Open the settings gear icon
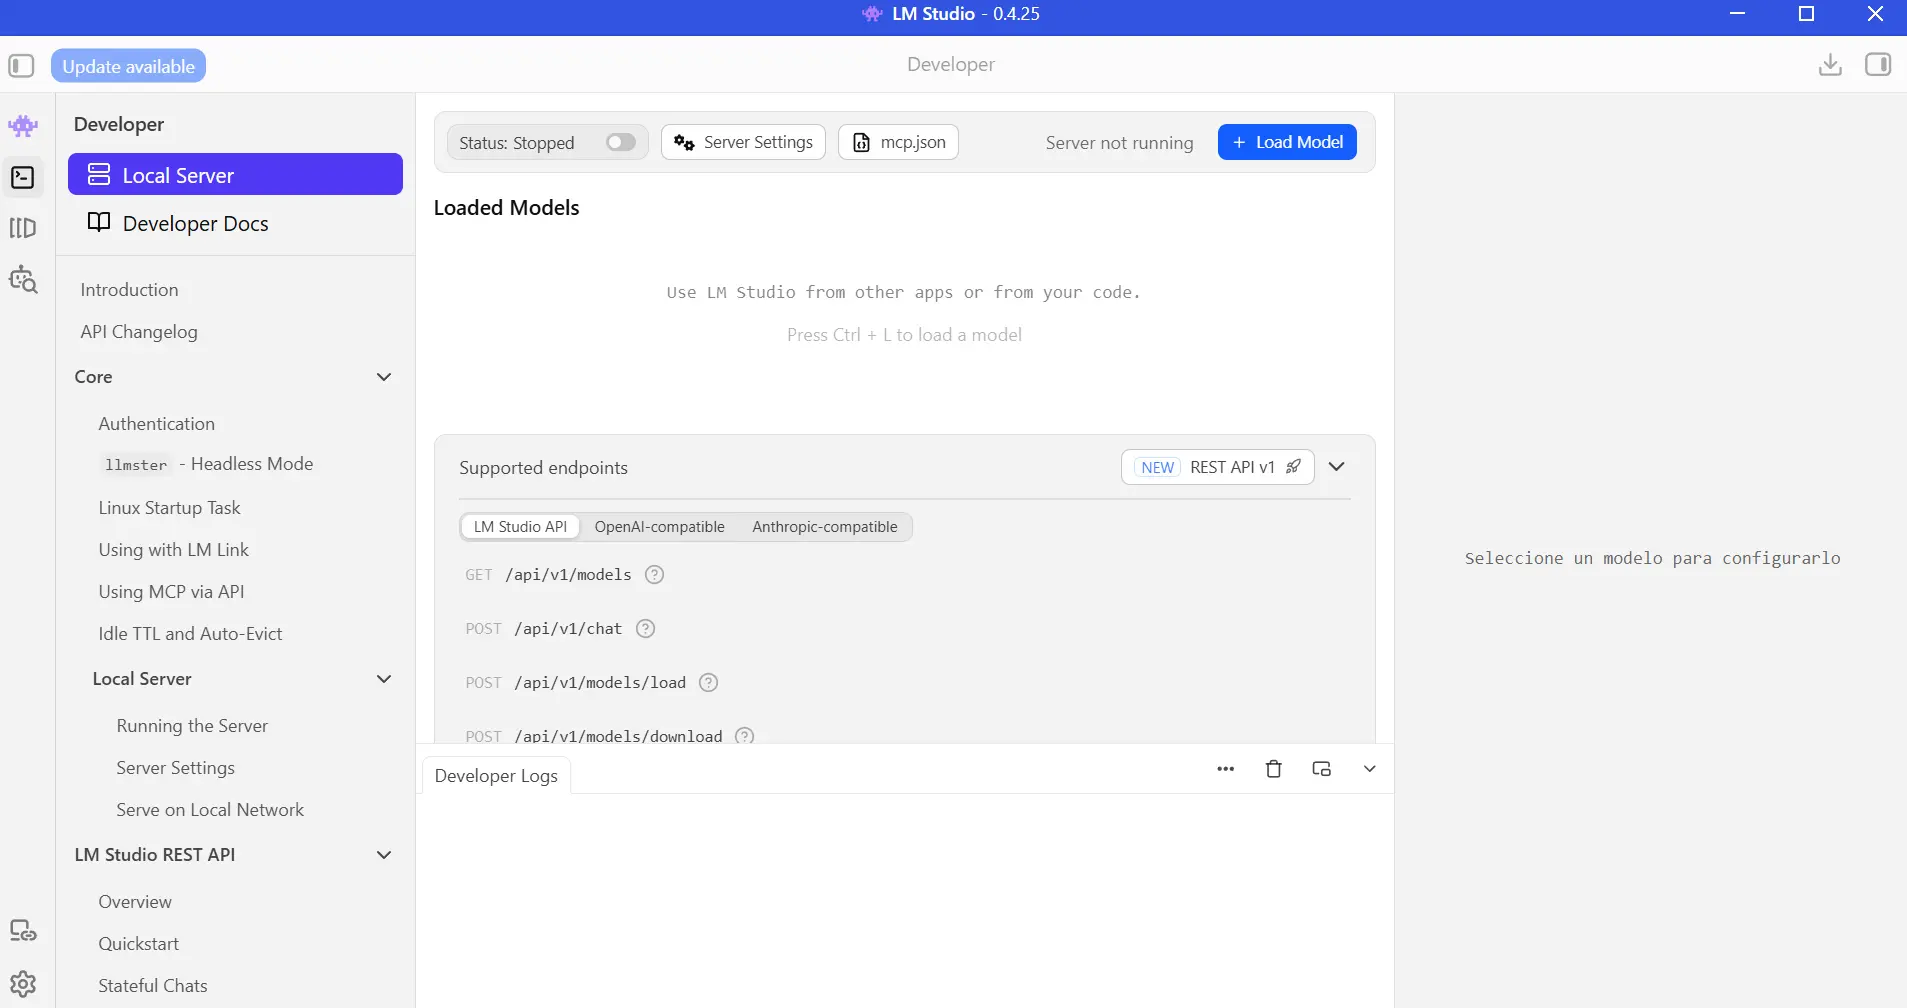The image size is (1907, 1008). [23, 984]
